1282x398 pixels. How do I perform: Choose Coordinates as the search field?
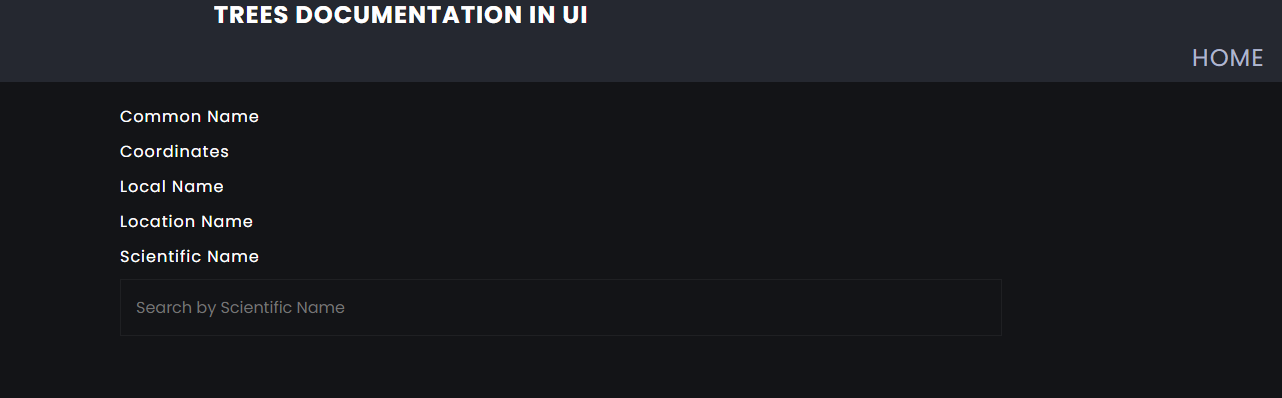click(174, 152)
